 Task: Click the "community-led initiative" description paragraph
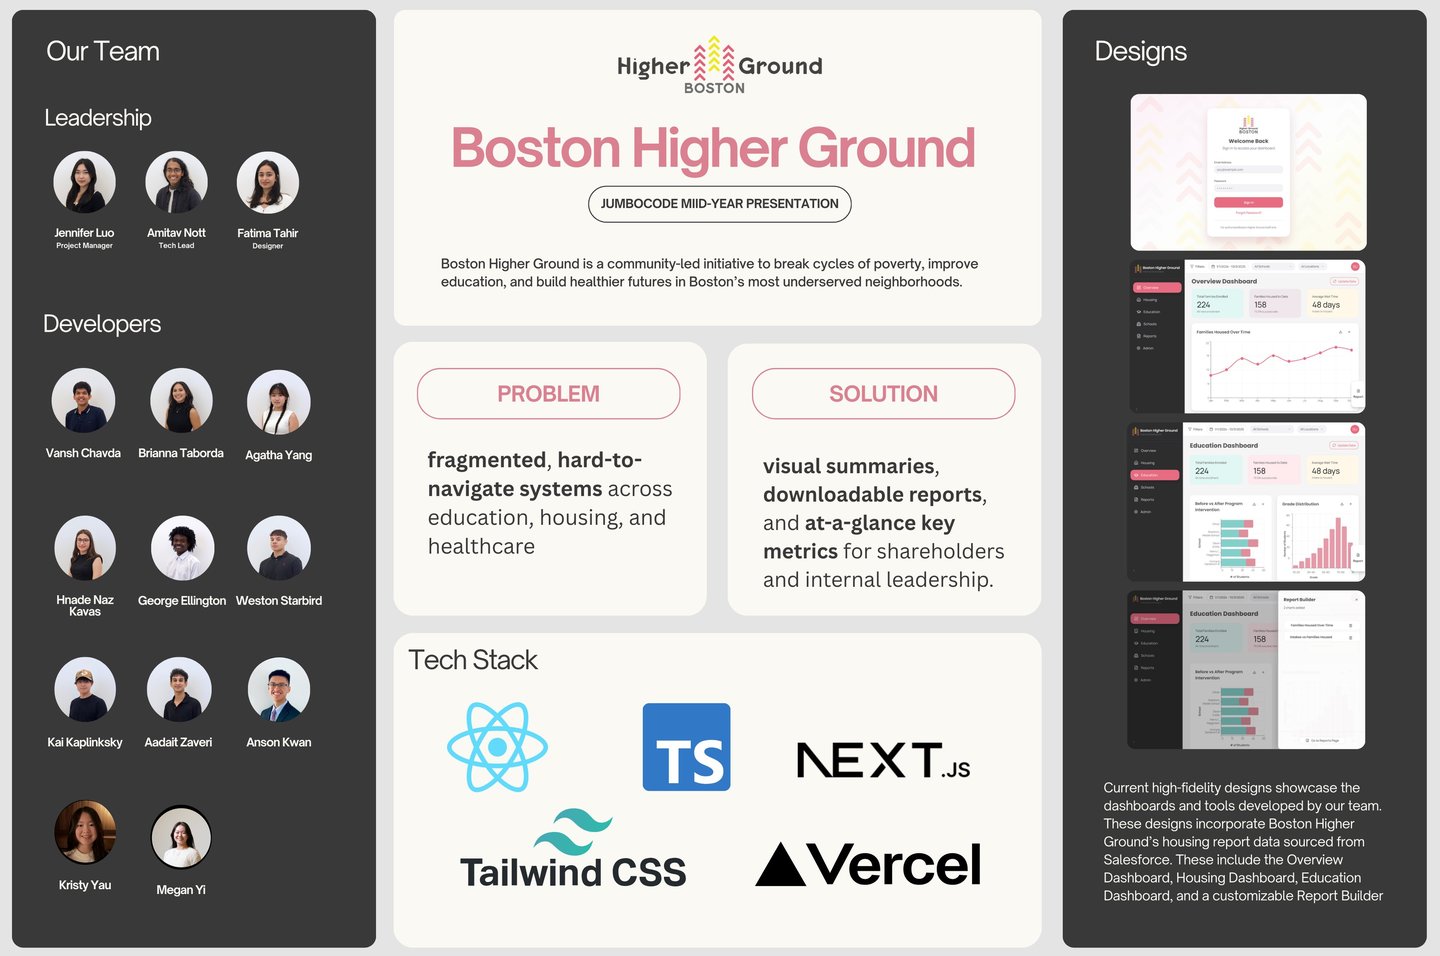tap(710, 273)
